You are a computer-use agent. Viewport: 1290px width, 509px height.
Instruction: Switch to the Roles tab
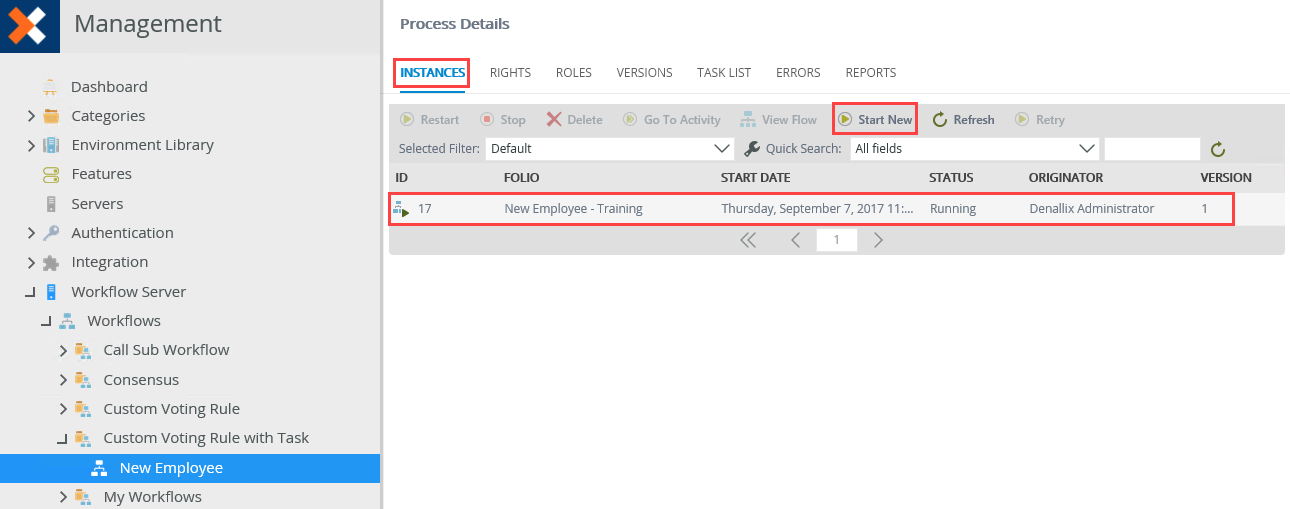[574, 73]
